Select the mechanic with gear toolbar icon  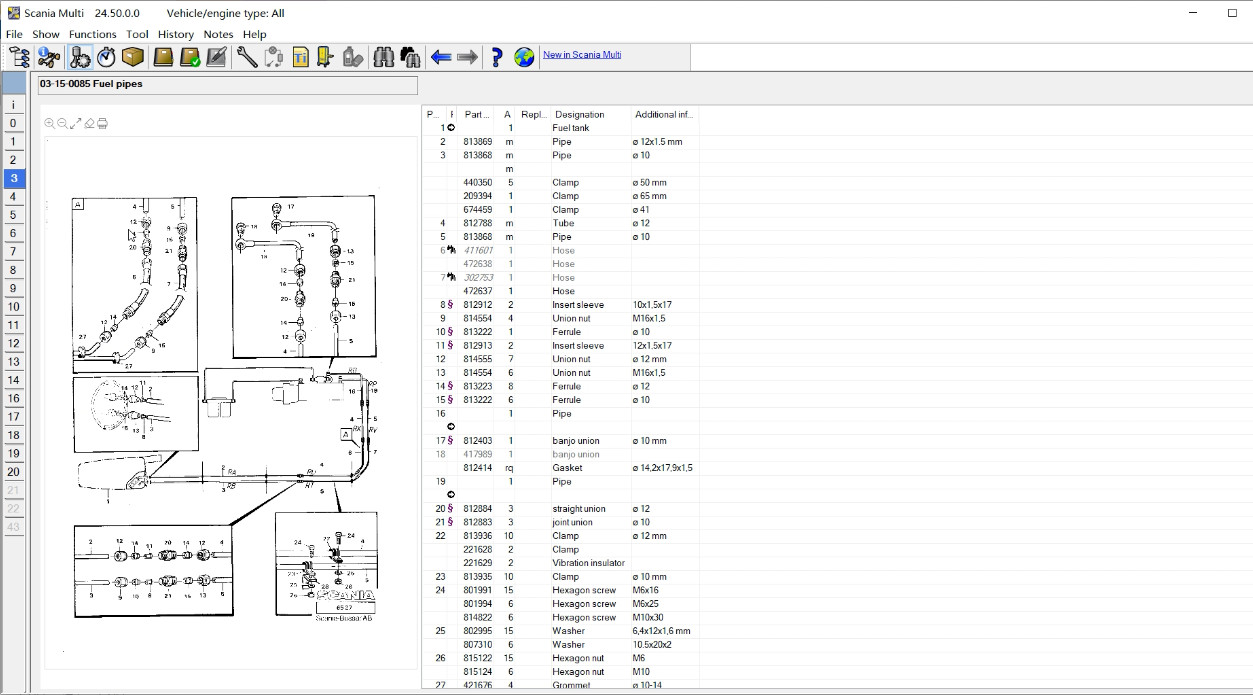[x=80, y=57]
